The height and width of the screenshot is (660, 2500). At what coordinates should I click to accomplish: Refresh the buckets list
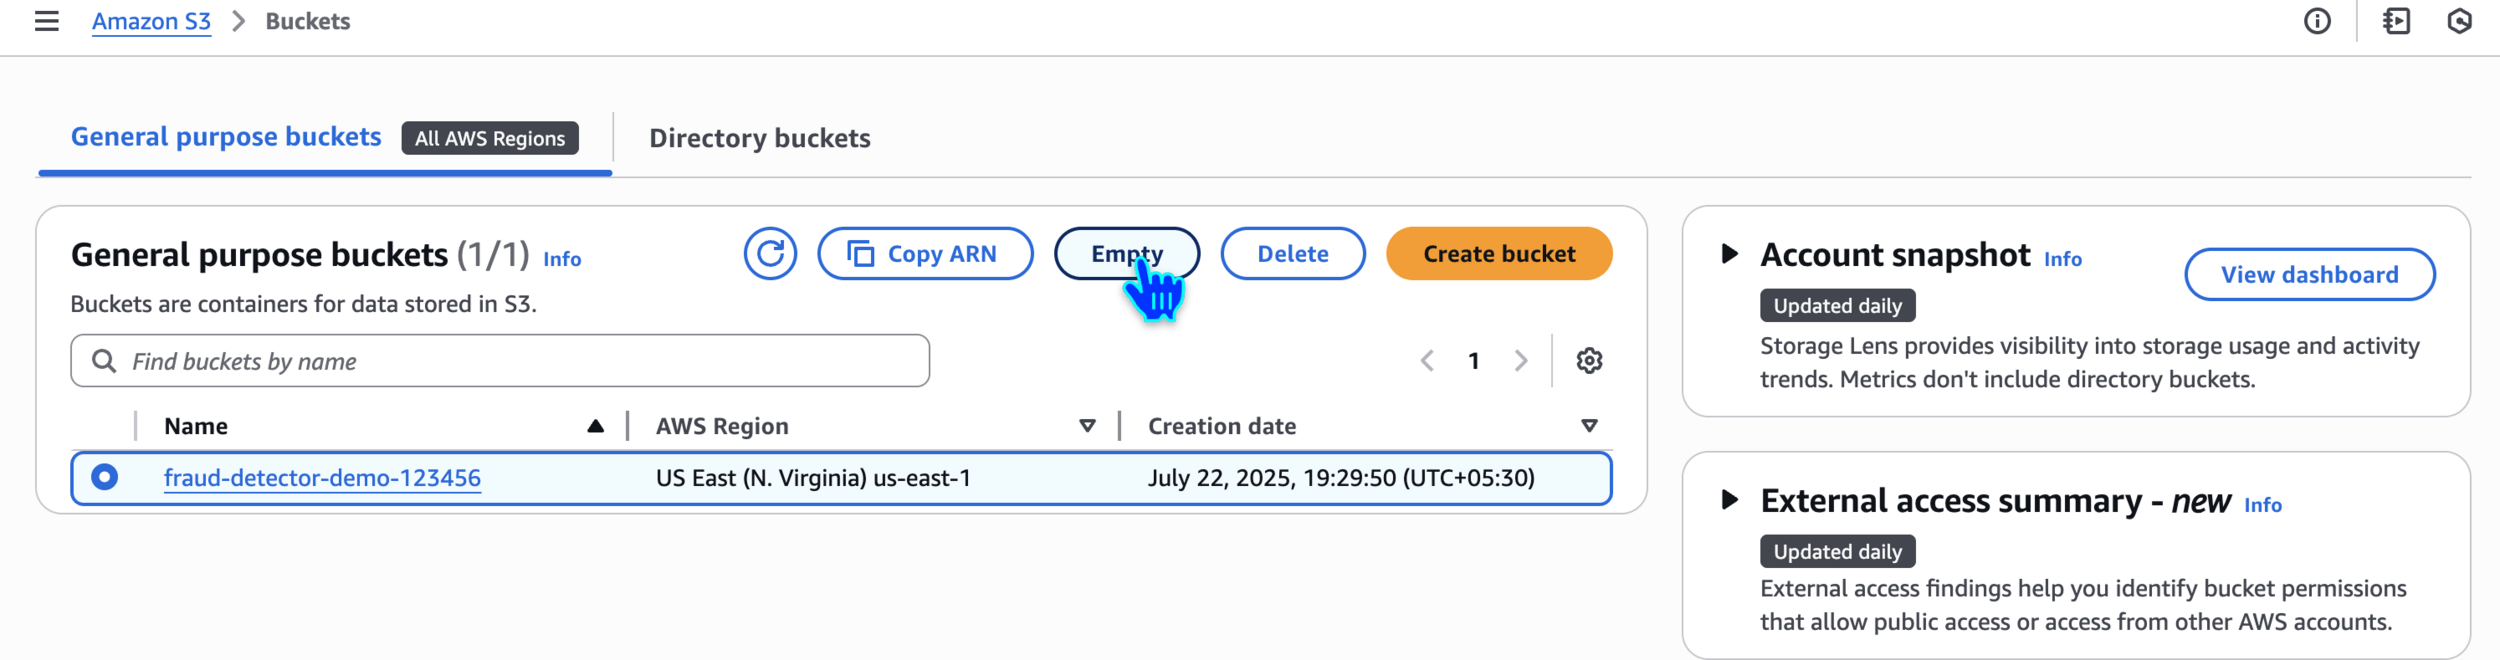770,254
